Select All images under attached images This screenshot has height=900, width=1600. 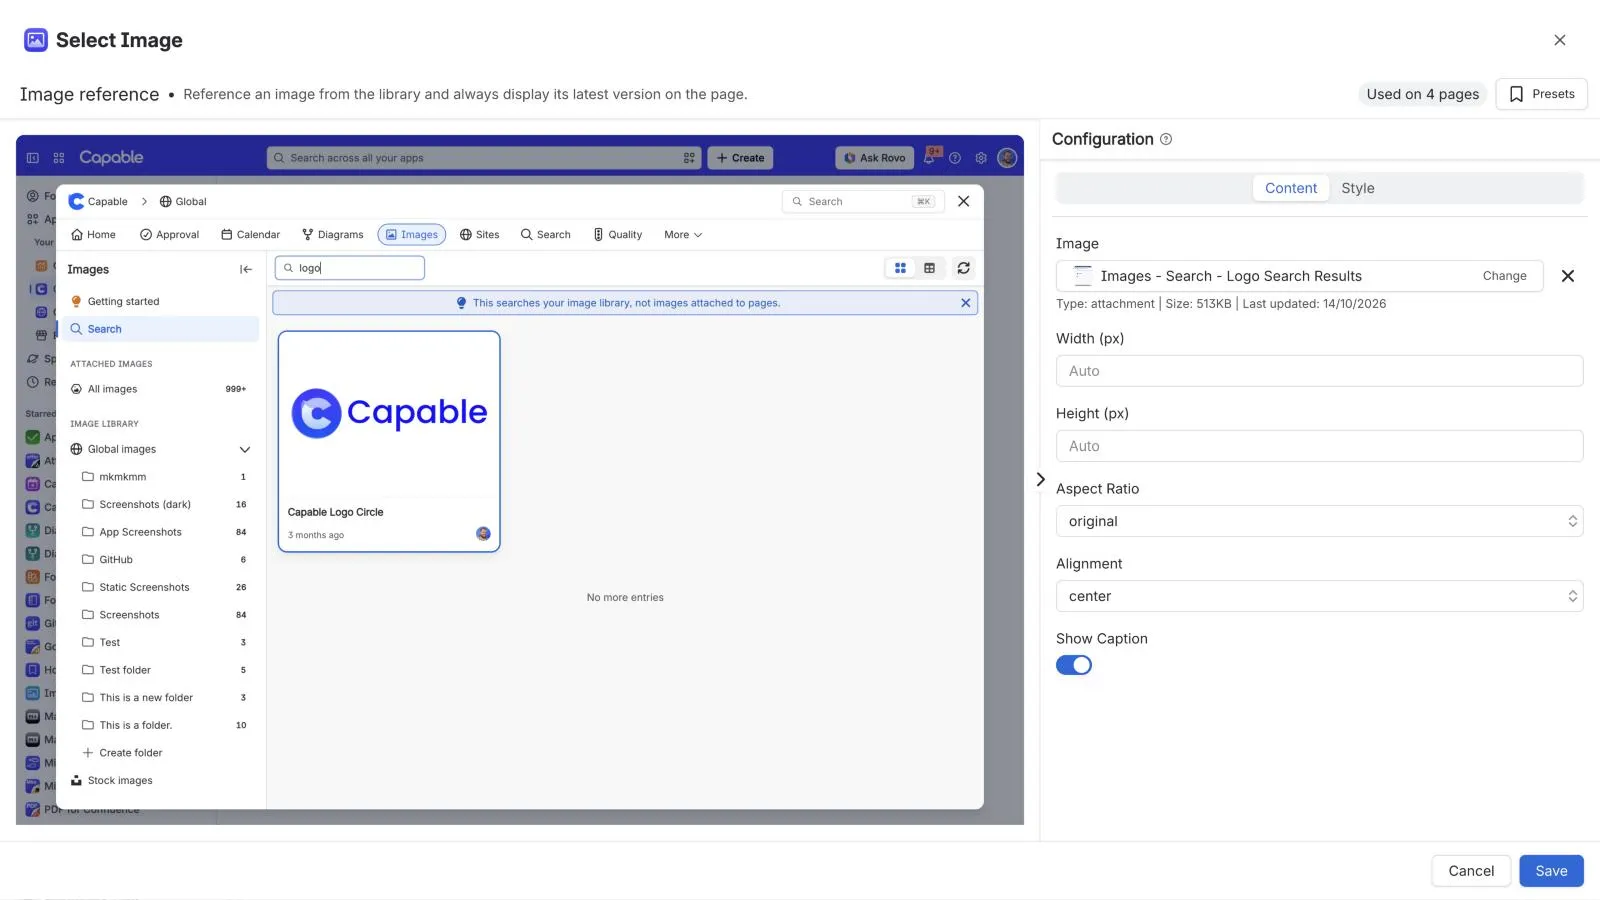click(159, 389)
